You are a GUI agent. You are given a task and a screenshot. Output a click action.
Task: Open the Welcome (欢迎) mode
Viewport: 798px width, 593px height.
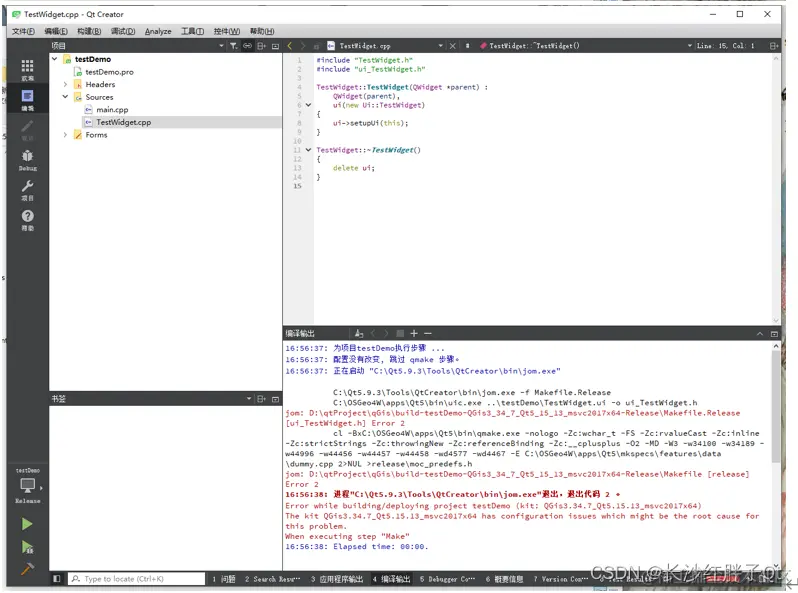click(x=27, y=70)
